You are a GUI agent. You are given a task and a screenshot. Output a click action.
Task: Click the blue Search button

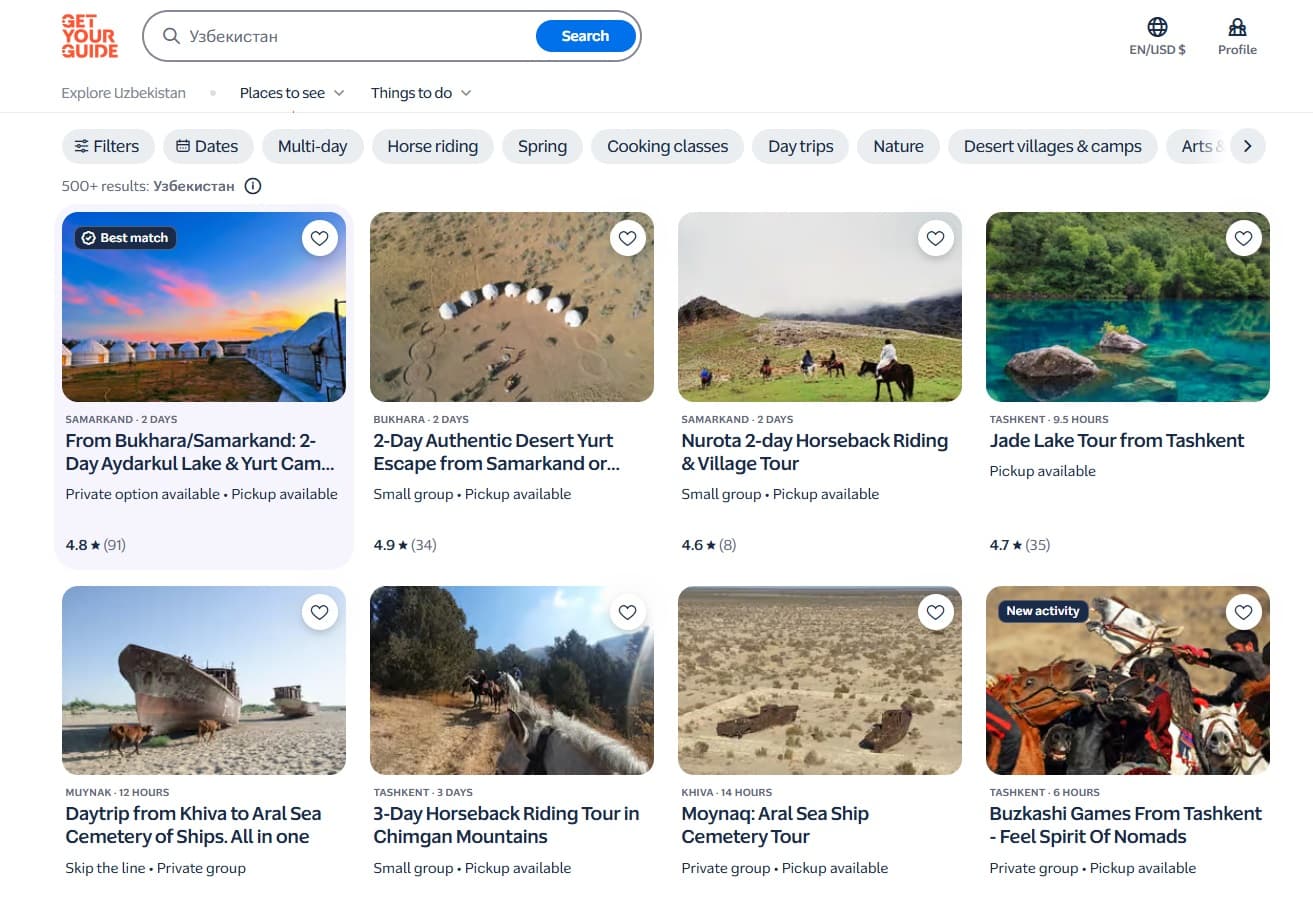click(586, 36)
